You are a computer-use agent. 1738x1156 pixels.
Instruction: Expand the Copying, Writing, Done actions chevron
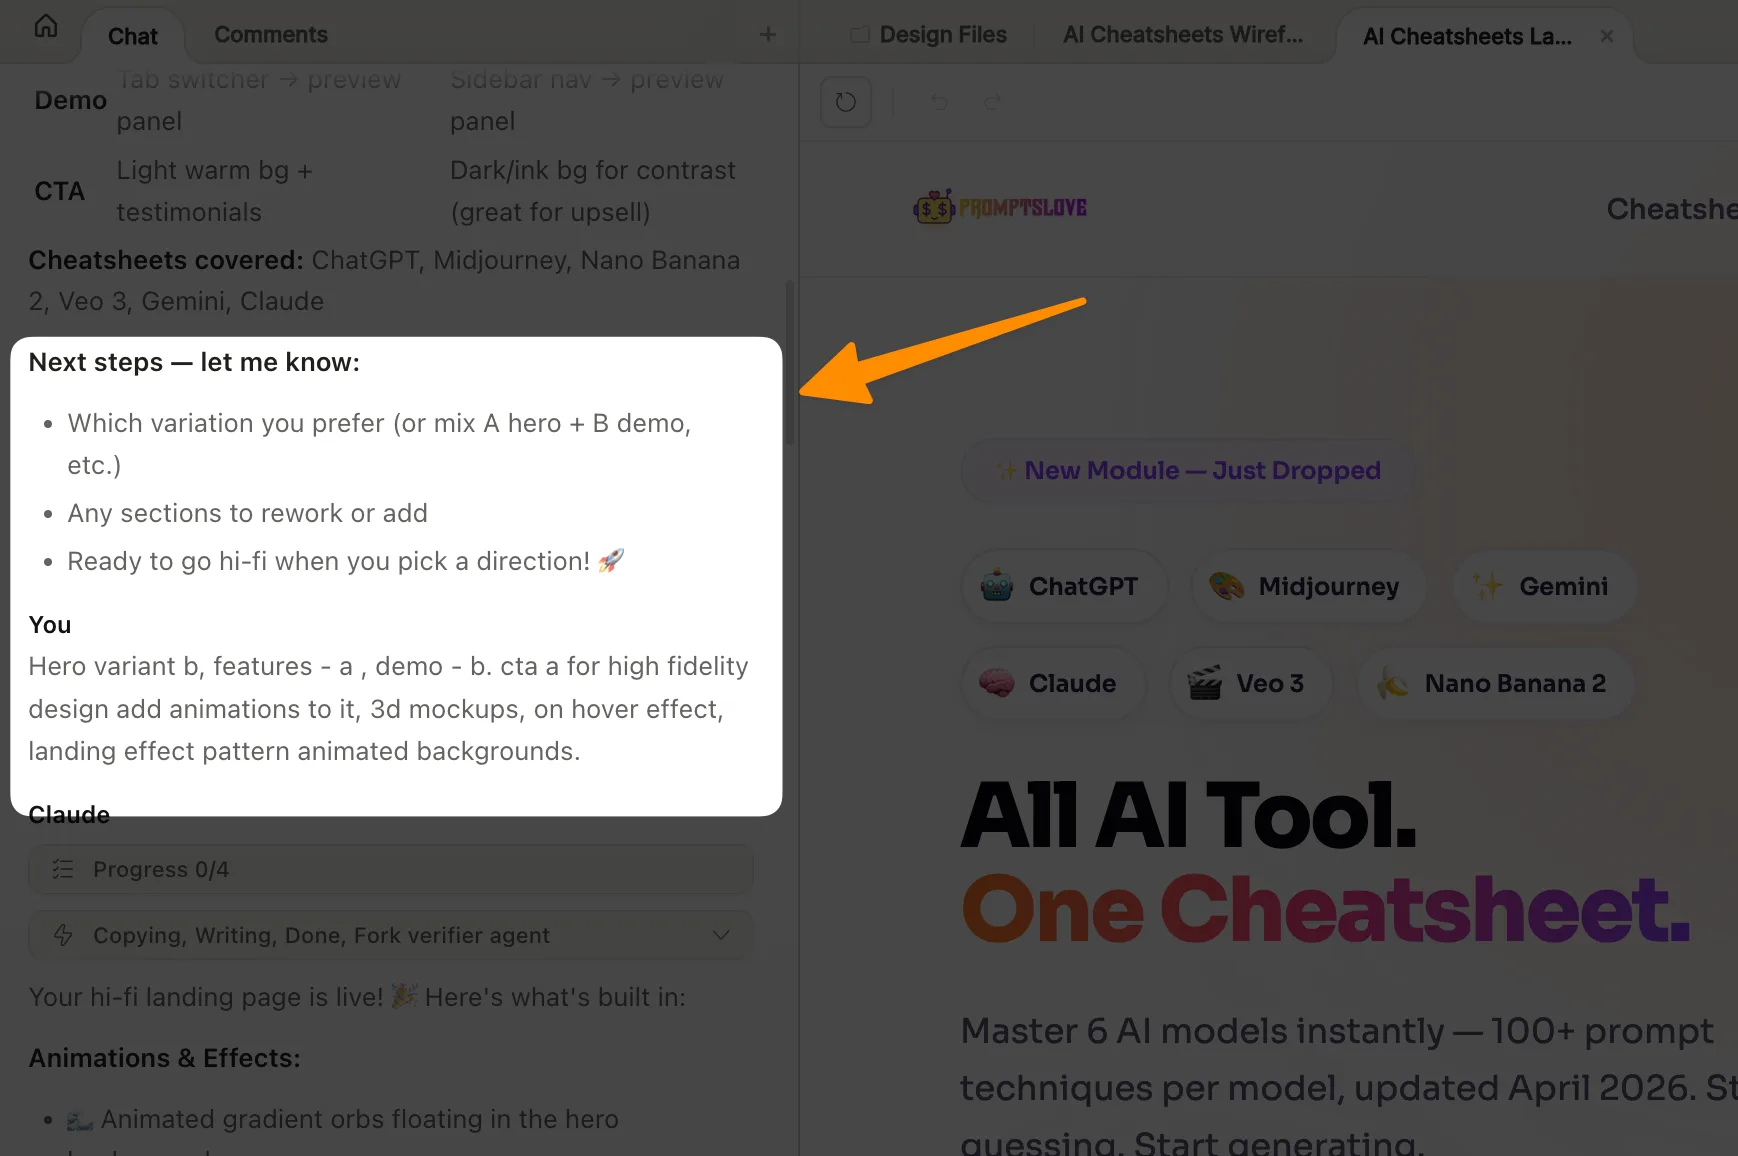pyautogui.click(x=720, y=936)
